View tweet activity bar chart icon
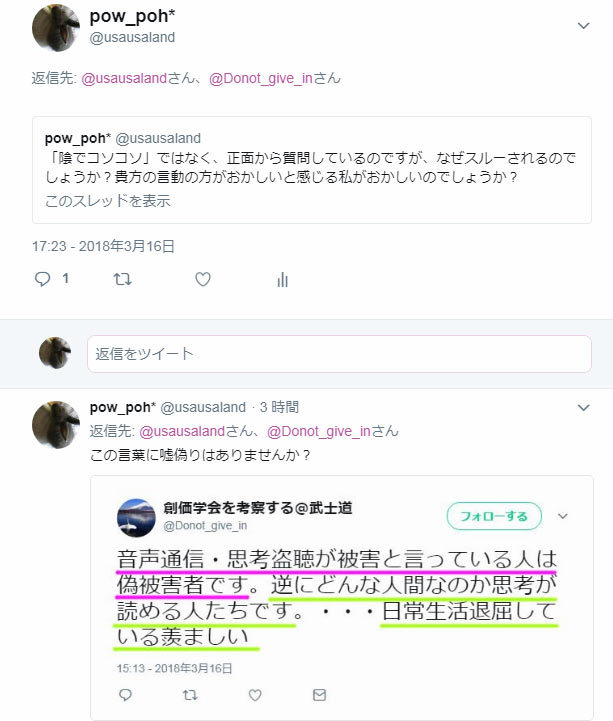Image resolution: width=613 pixels, height=721 pixels. coord(282,279)
